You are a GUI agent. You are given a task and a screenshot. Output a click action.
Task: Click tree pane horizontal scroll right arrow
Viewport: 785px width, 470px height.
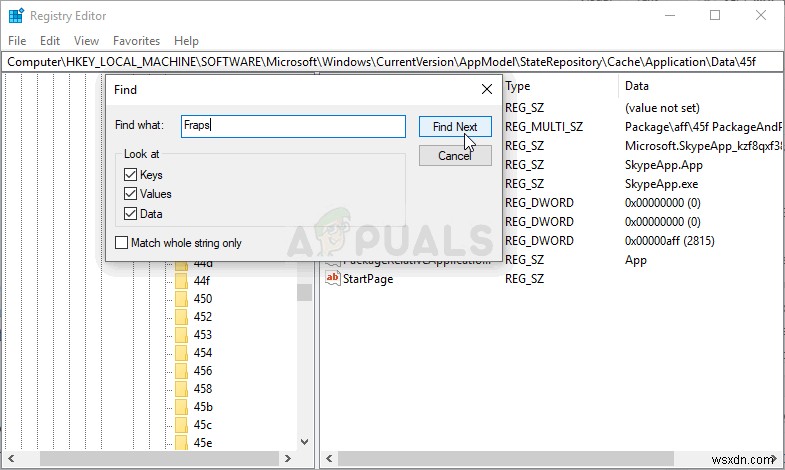[x=287, y=458]
